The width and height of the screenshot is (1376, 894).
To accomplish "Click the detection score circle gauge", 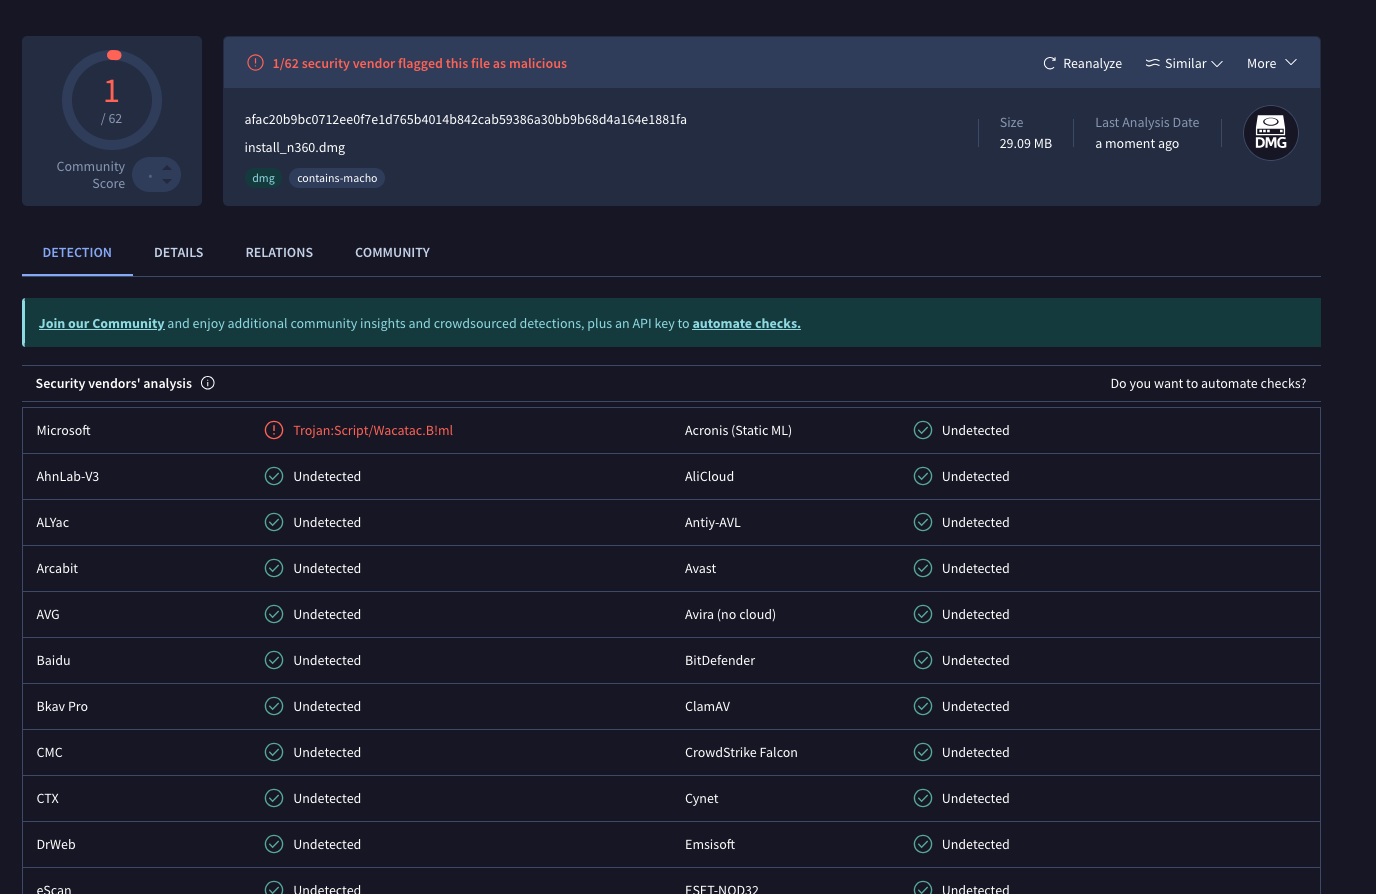I will pos(112,100).
